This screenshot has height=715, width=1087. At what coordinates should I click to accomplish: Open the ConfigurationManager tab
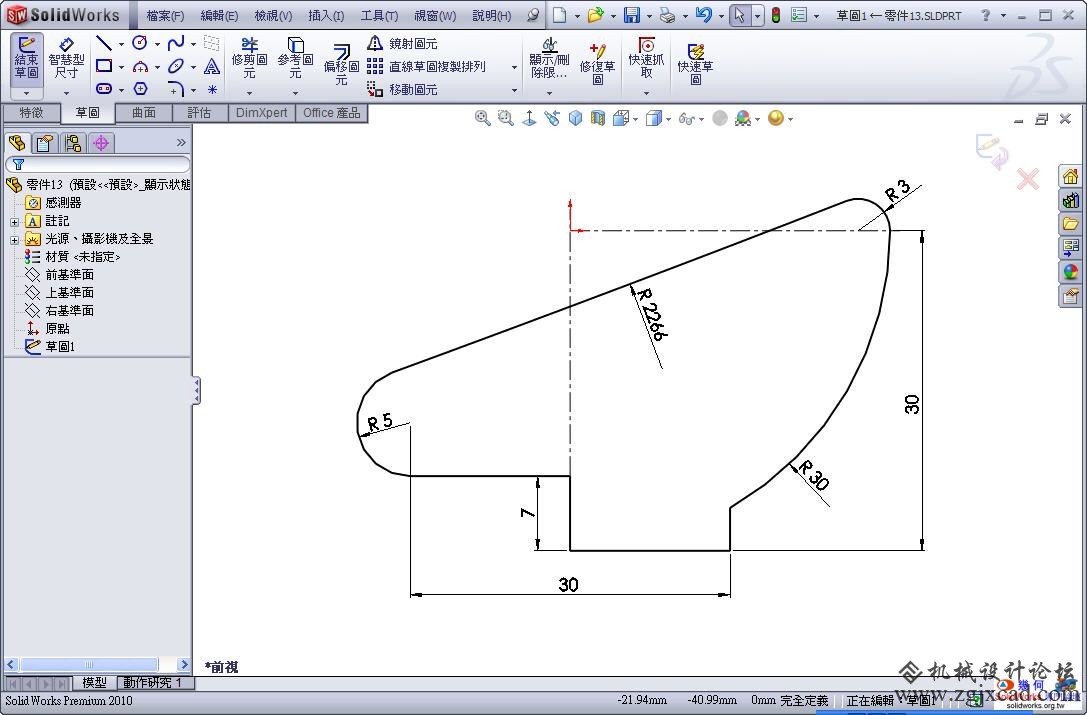73,144
